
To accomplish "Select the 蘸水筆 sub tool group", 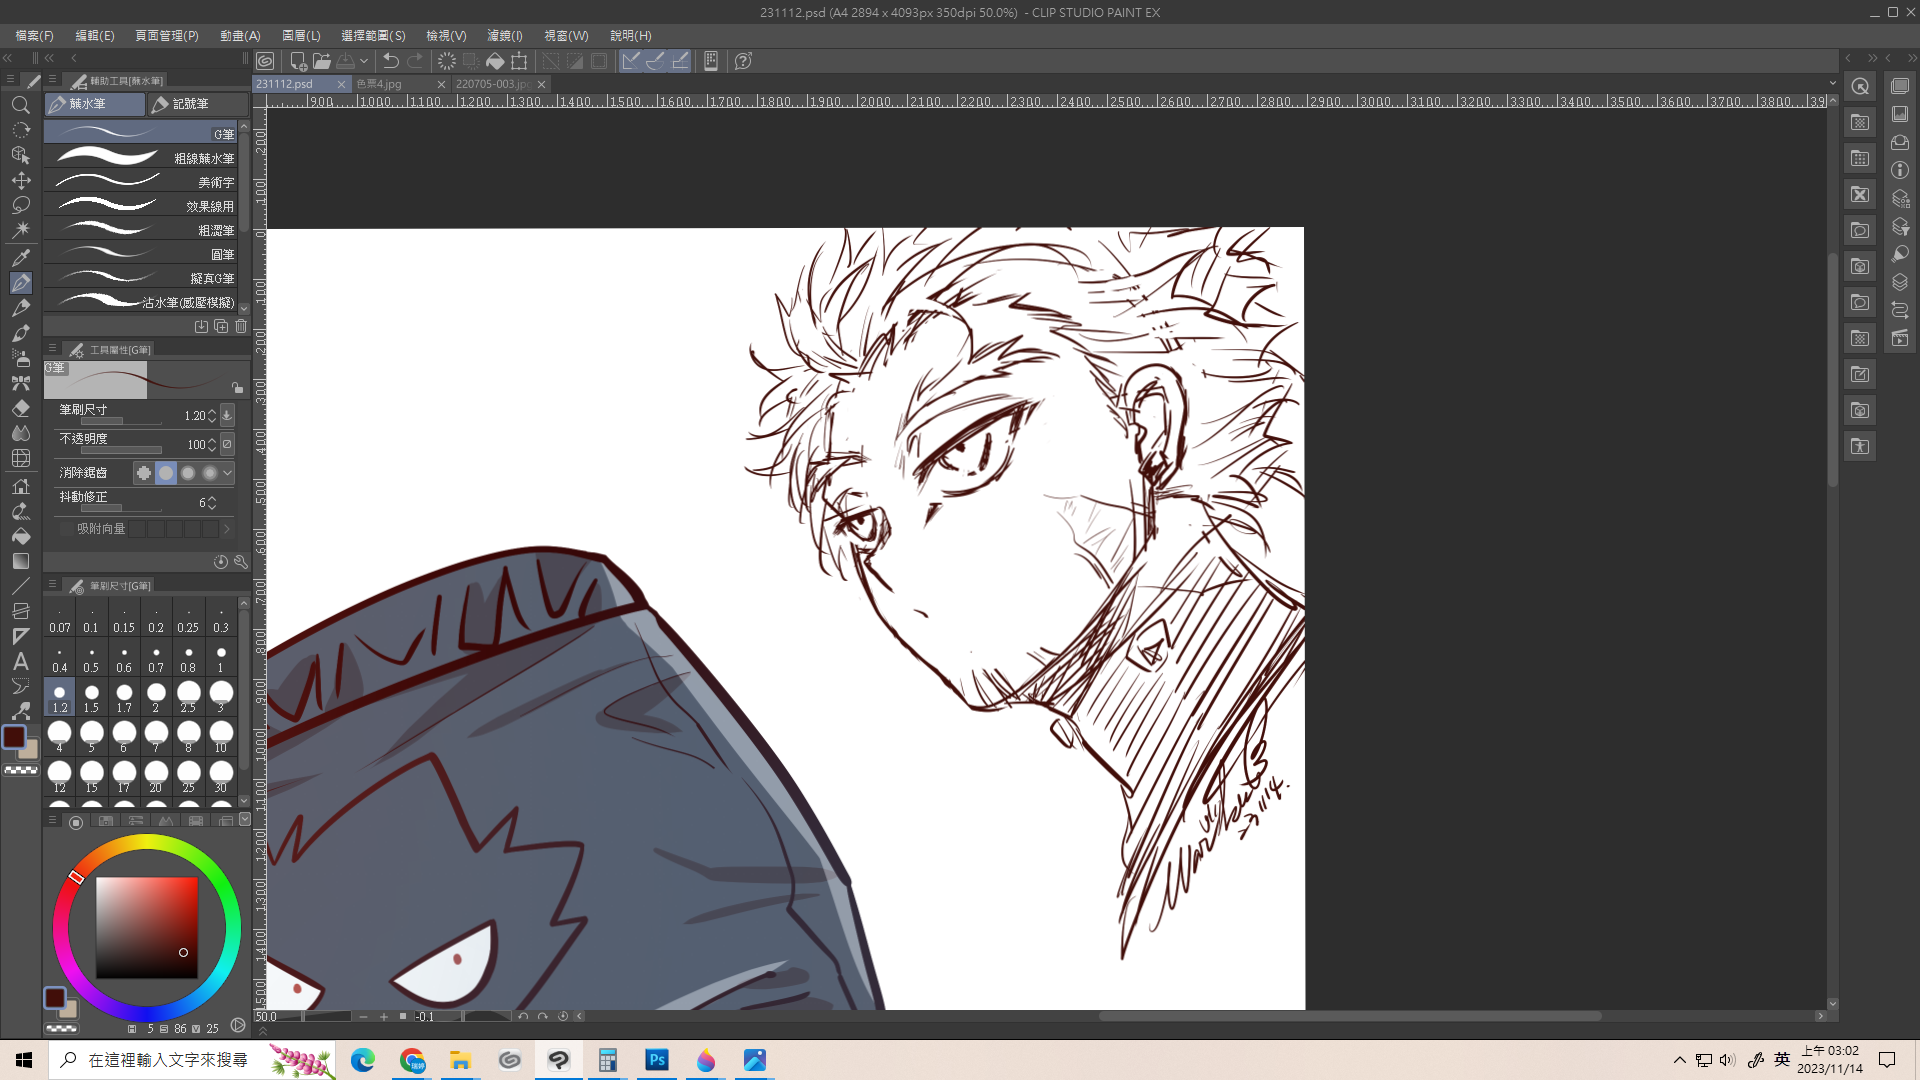I will click(x=95, y=104).
